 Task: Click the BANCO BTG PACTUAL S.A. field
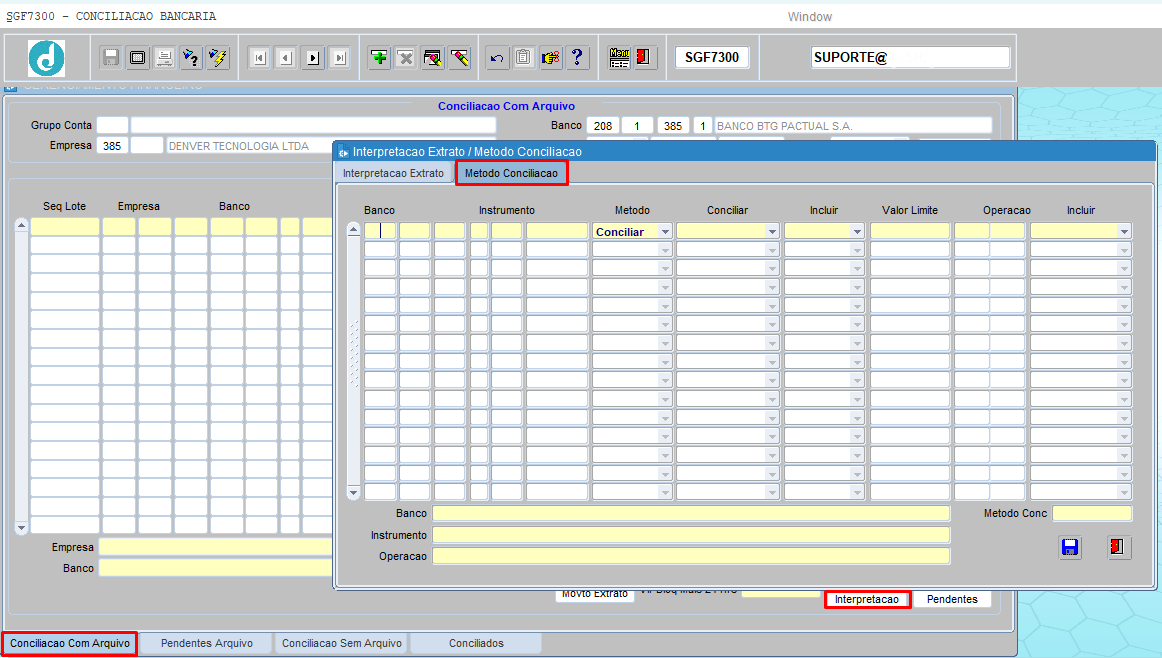pyautogui.click(x=853, y=126)
